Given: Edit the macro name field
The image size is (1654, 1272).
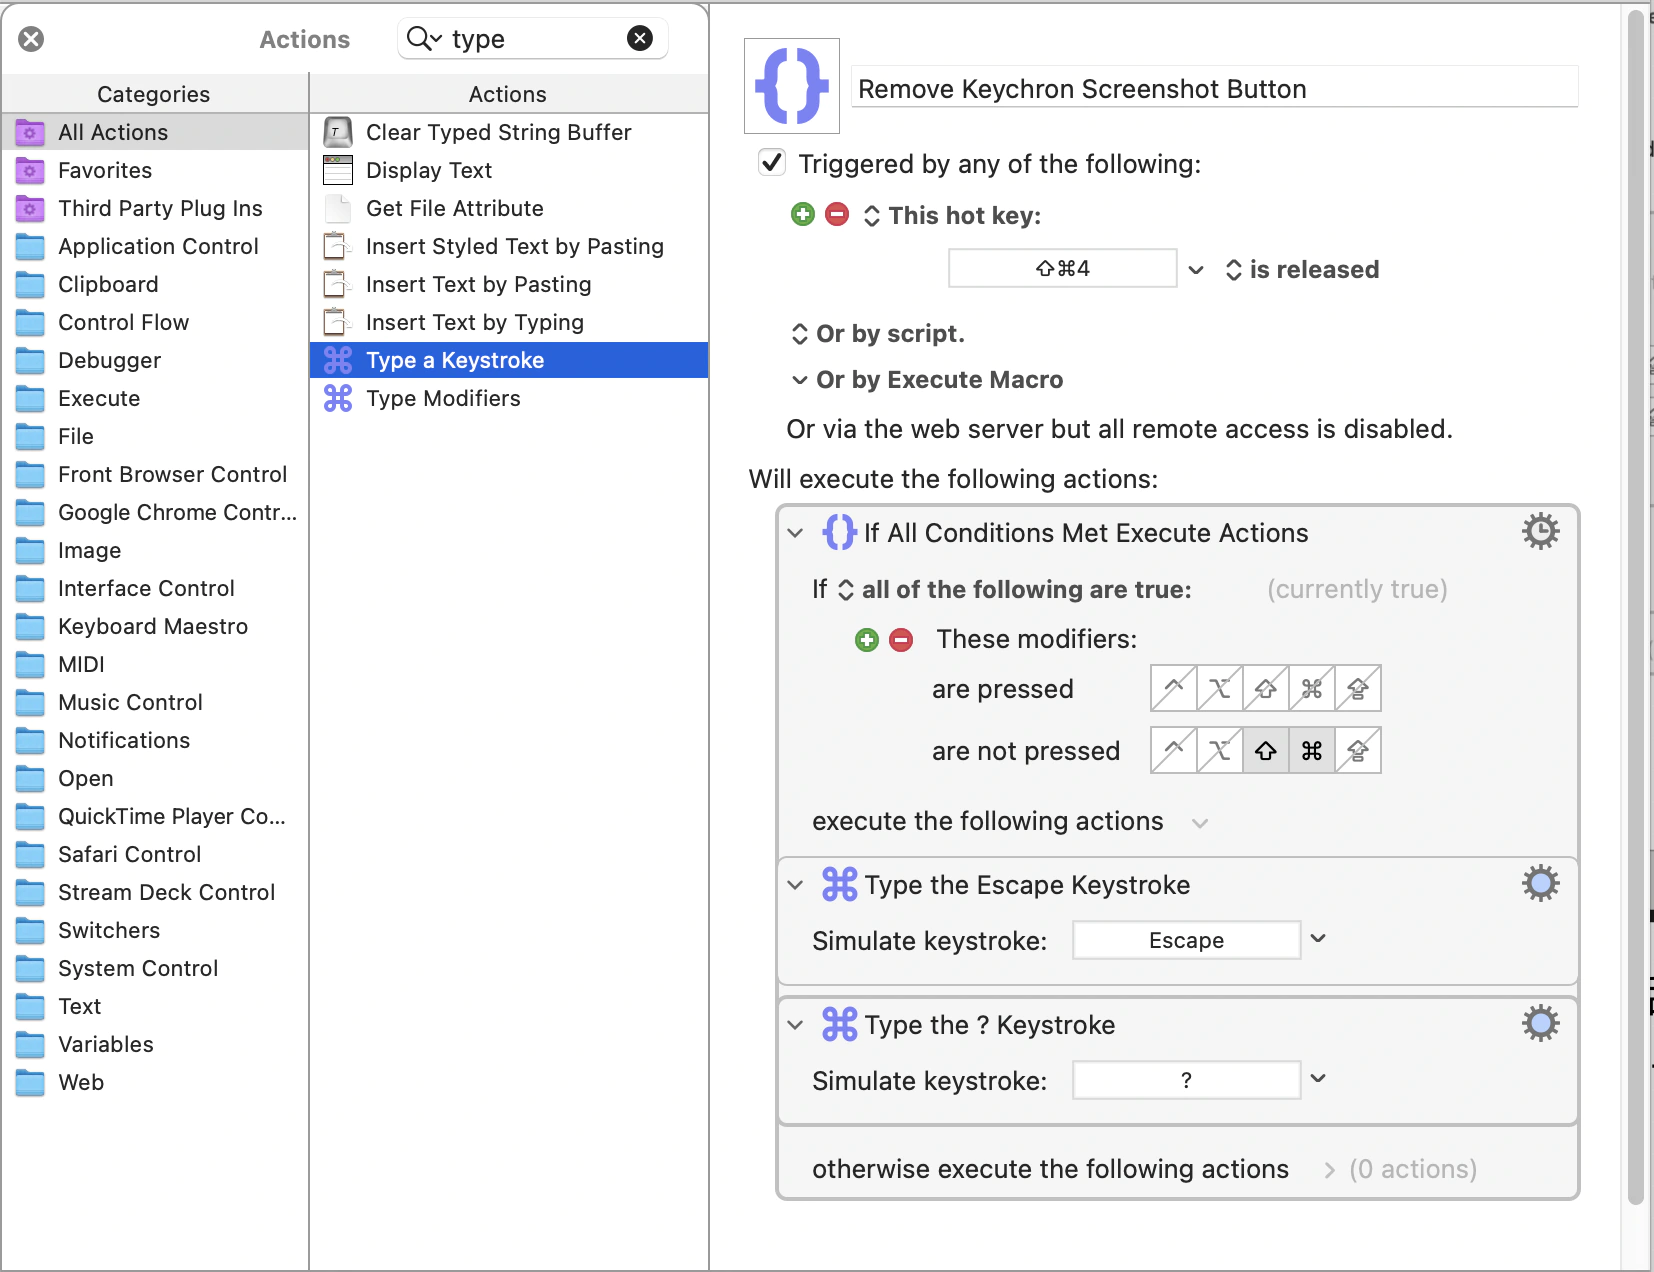Looking at the screenshot, I should coord(1213,89).
